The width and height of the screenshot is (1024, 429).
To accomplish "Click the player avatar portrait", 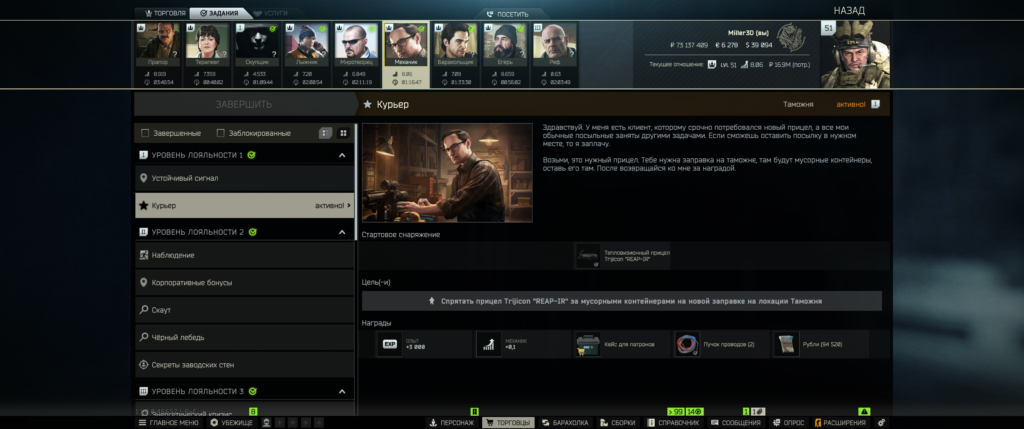I will (856, 55).
